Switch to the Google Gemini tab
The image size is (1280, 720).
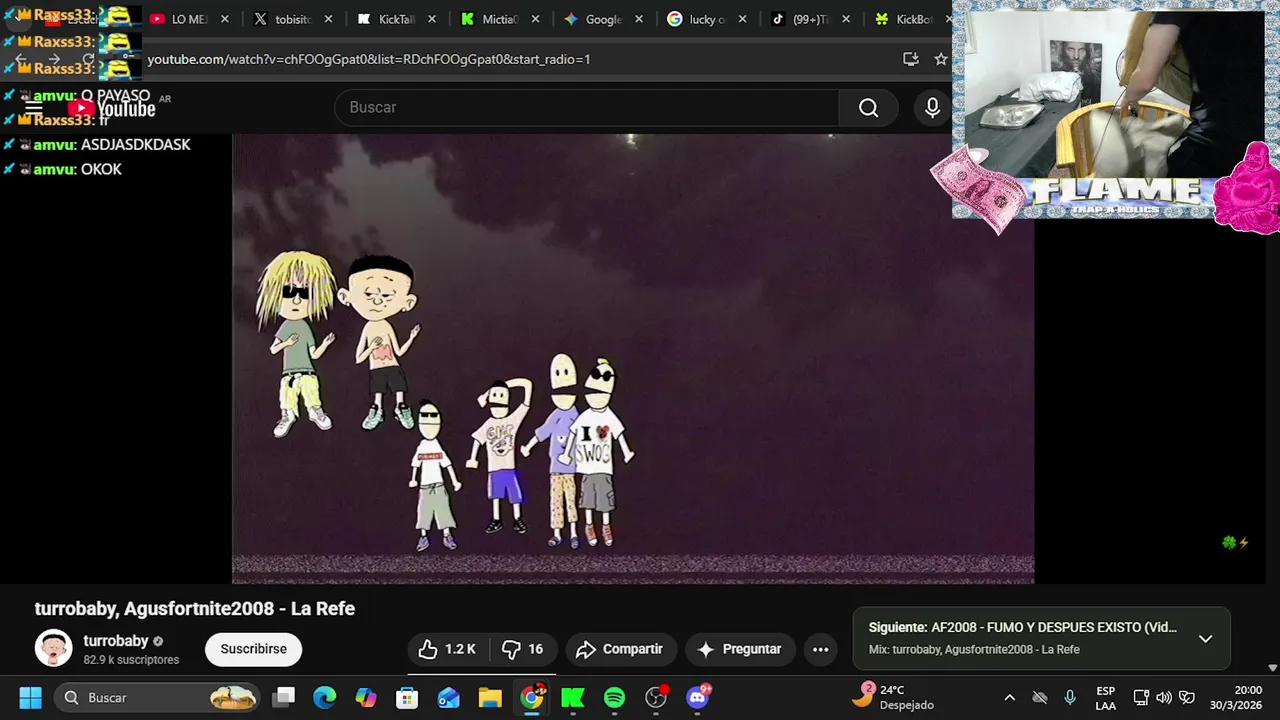[605, 19]
